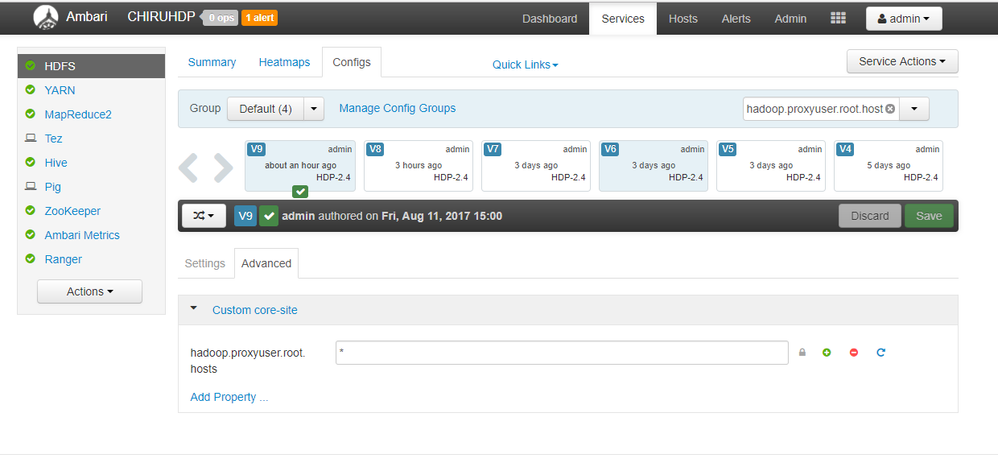
Task: Click the Custom core-site heading link
Action: pos(255,310)
